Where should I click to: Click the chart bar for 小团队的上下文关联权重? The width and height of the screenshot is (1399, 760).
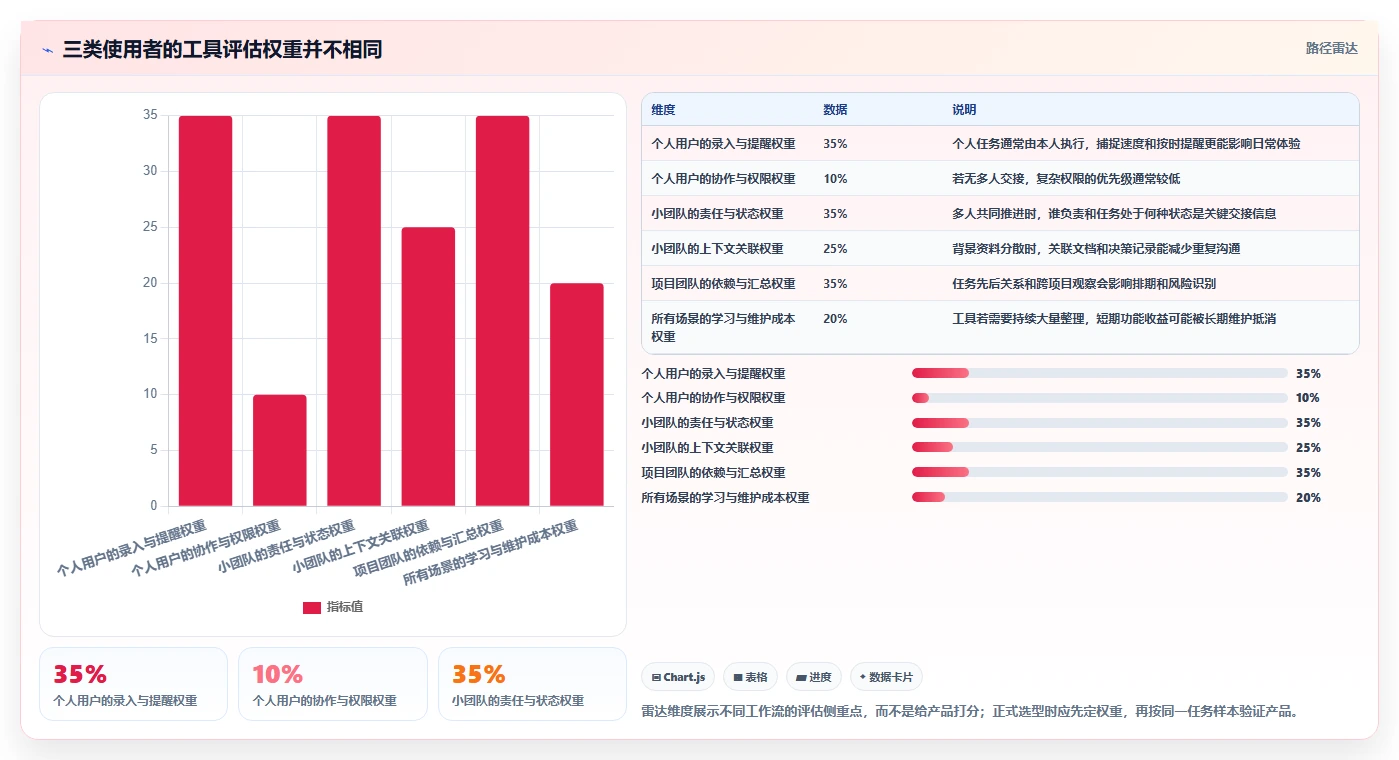point(428,367)
